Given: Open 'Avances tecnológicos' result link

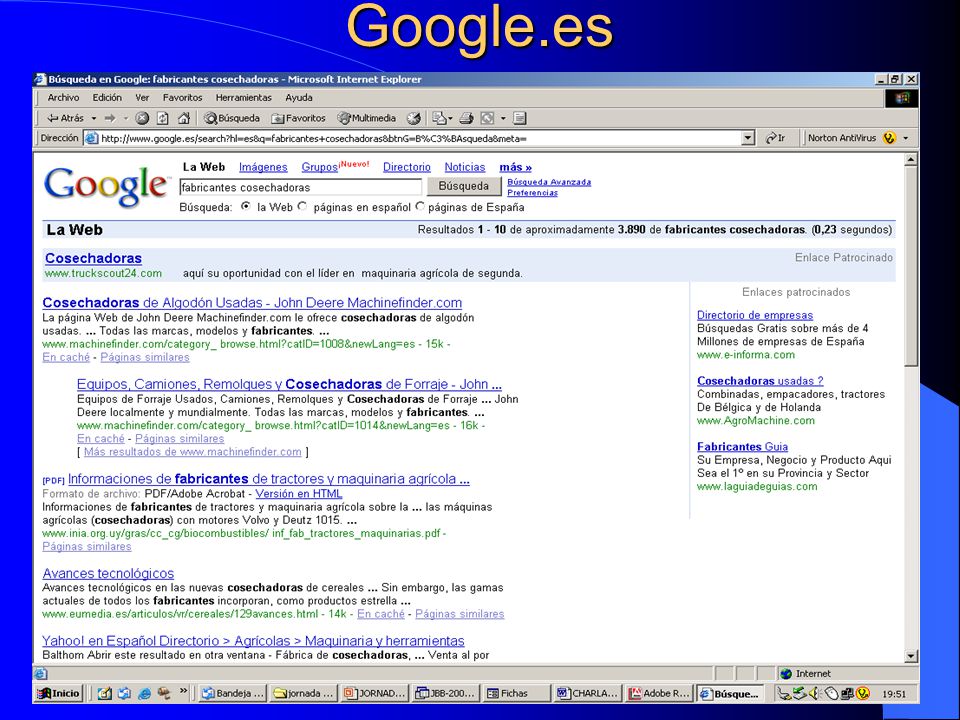Looking at the screenshot, I should (x=108, y=574).
